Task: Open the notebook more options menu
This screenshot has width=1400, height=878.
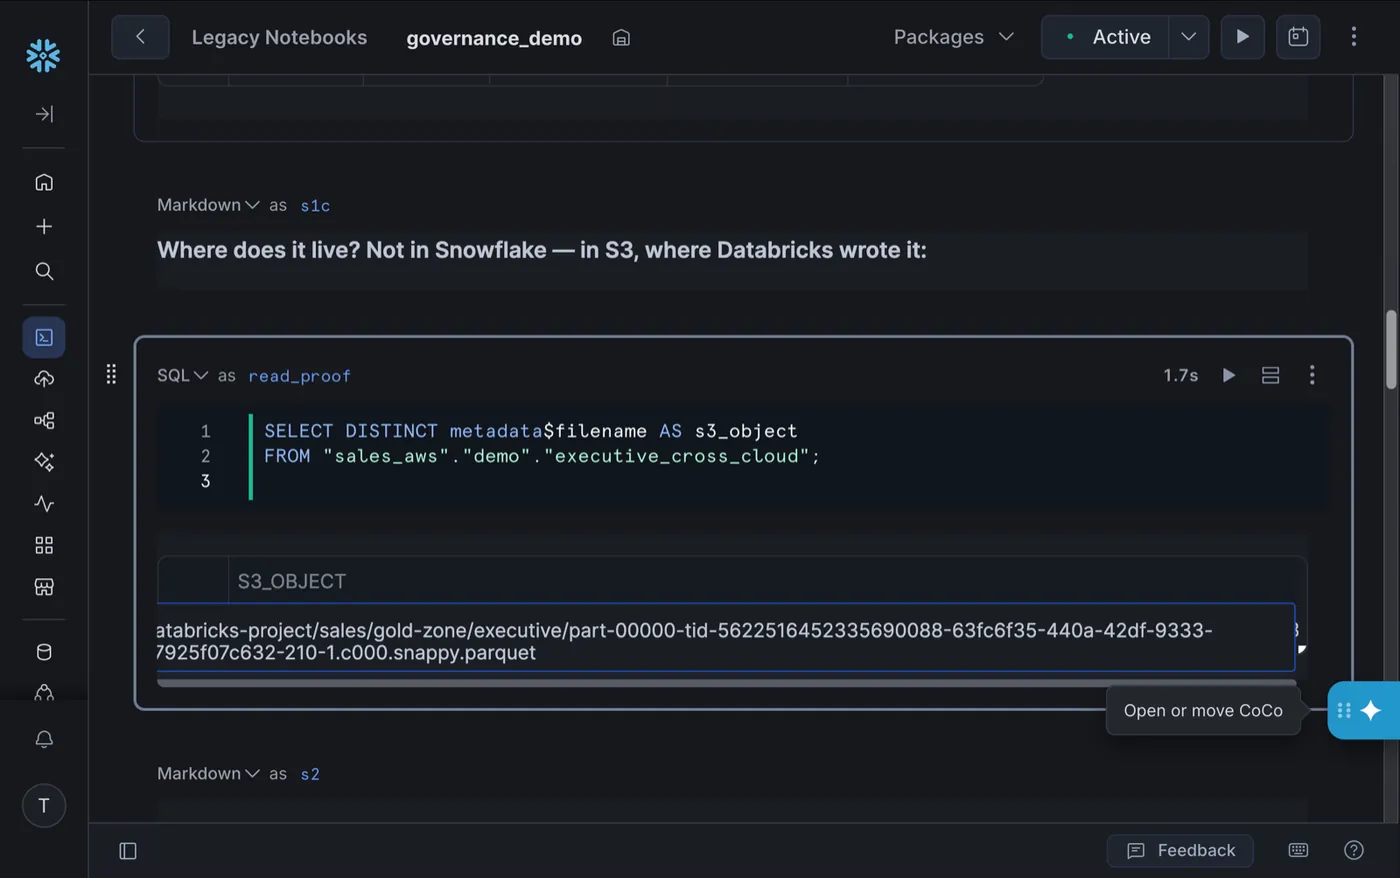Action: click(x=1354, y=37)
